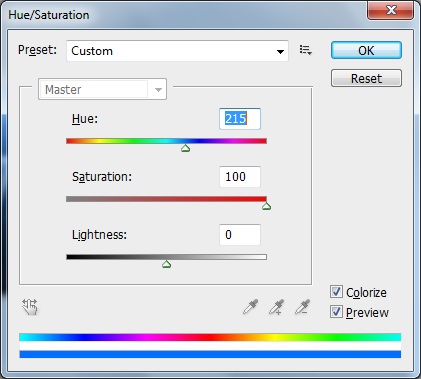Click the Saturation label text
Viewport: 421px width, 379px height.
click(x=102, y=177)
